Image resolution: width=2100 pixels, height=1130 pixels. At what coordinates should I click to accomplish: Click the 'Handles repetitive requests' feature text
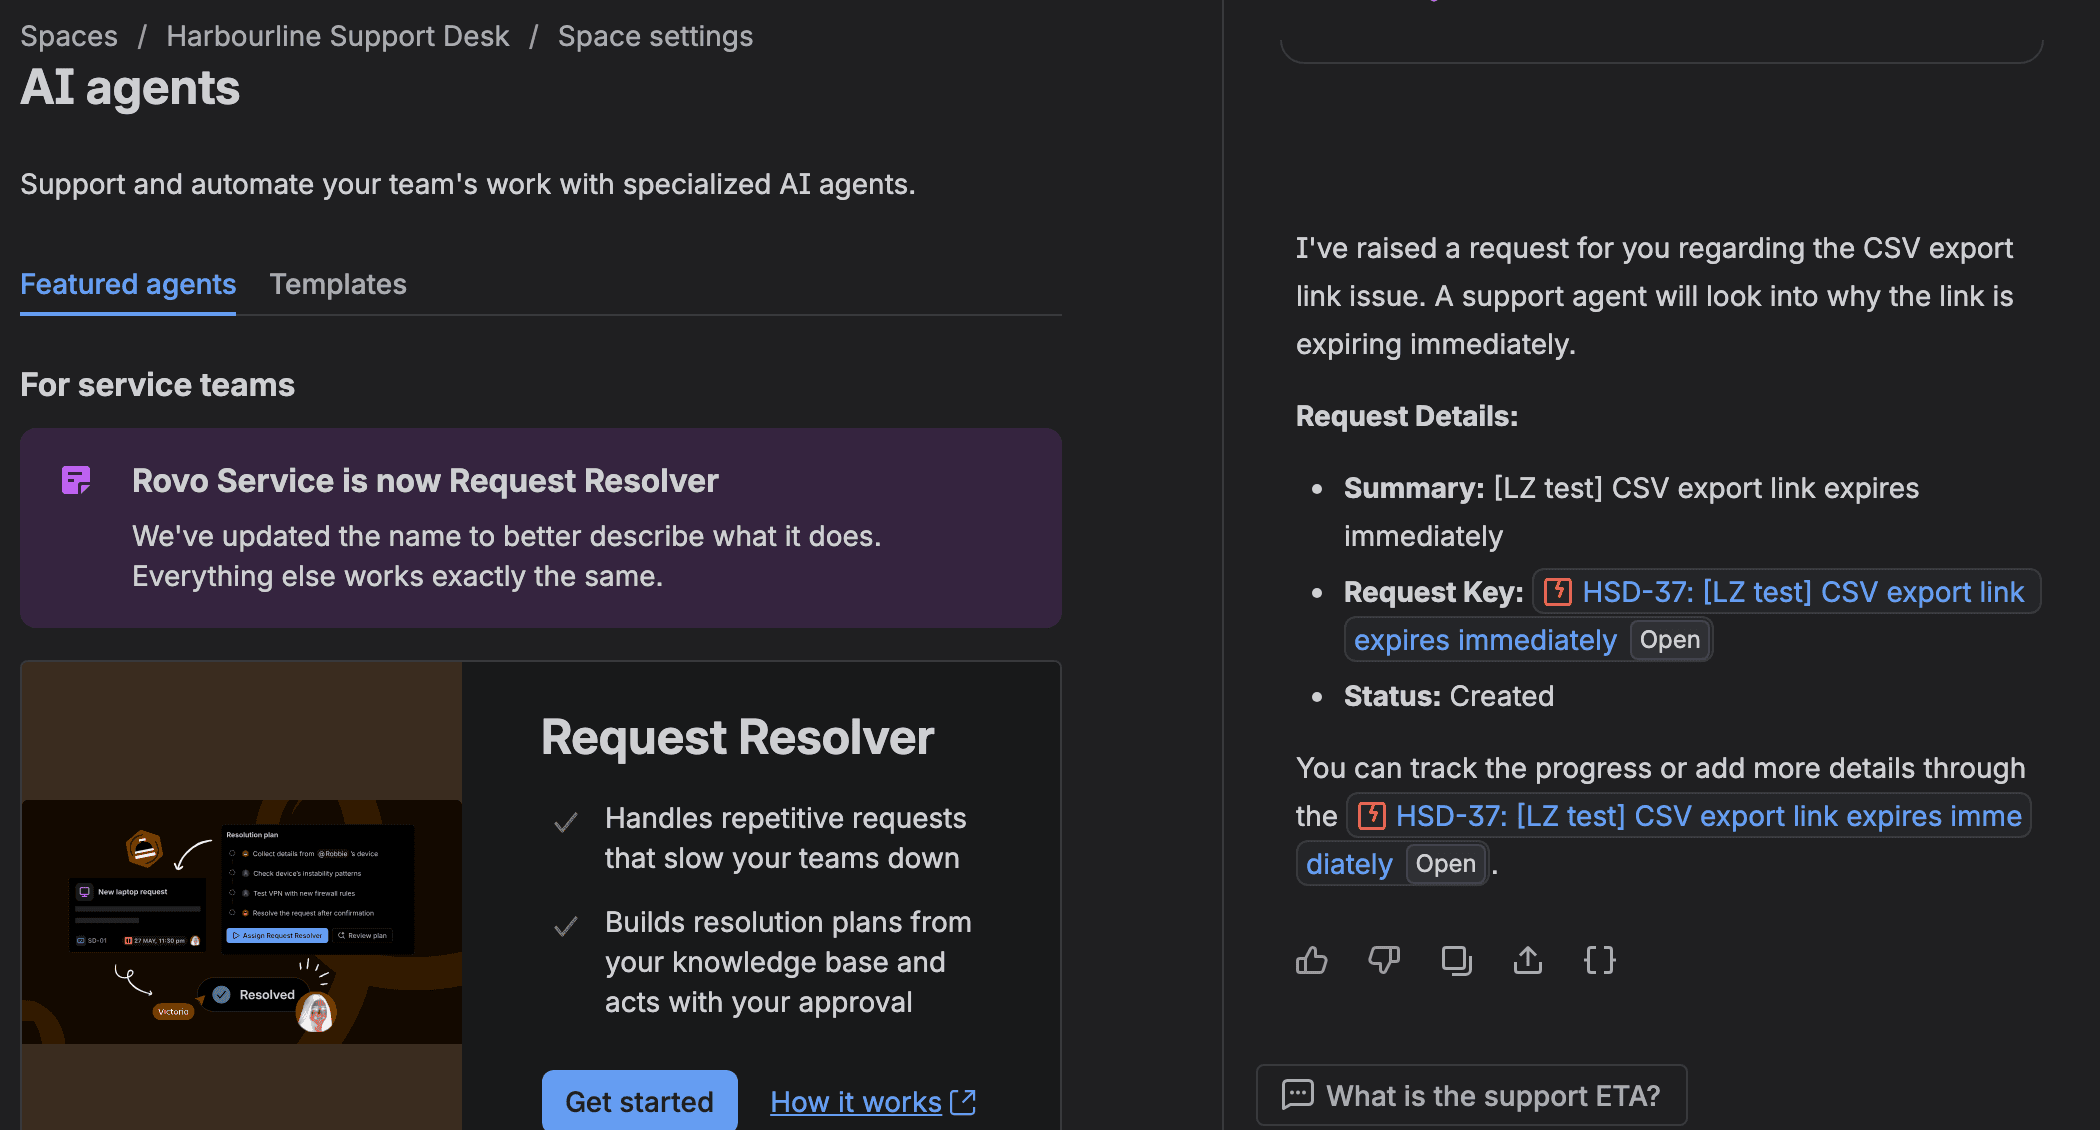click(x=785, y=838)
